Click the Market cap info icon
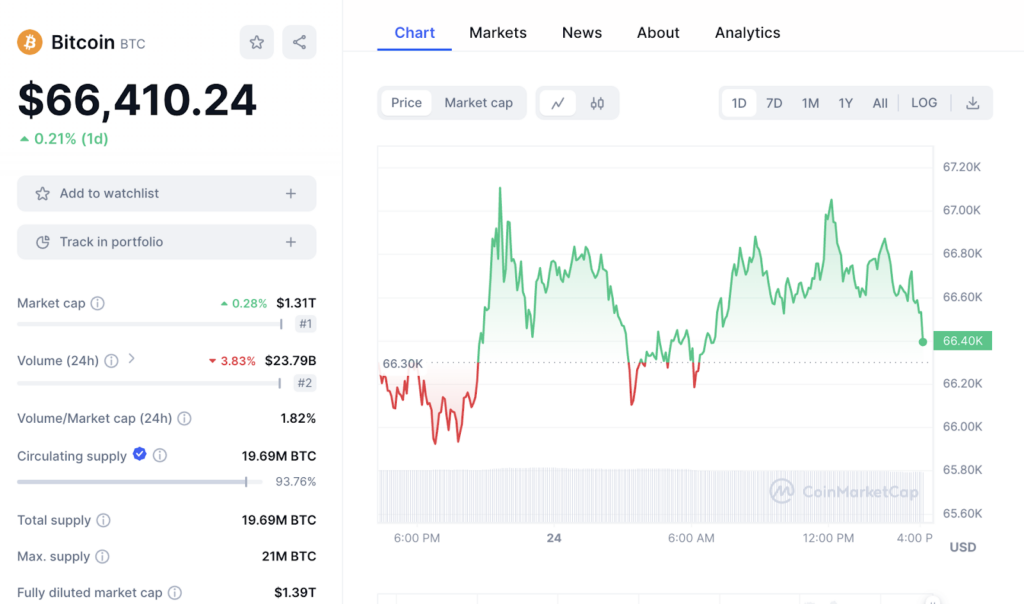1024x604 pixels. tap(98, 303)
